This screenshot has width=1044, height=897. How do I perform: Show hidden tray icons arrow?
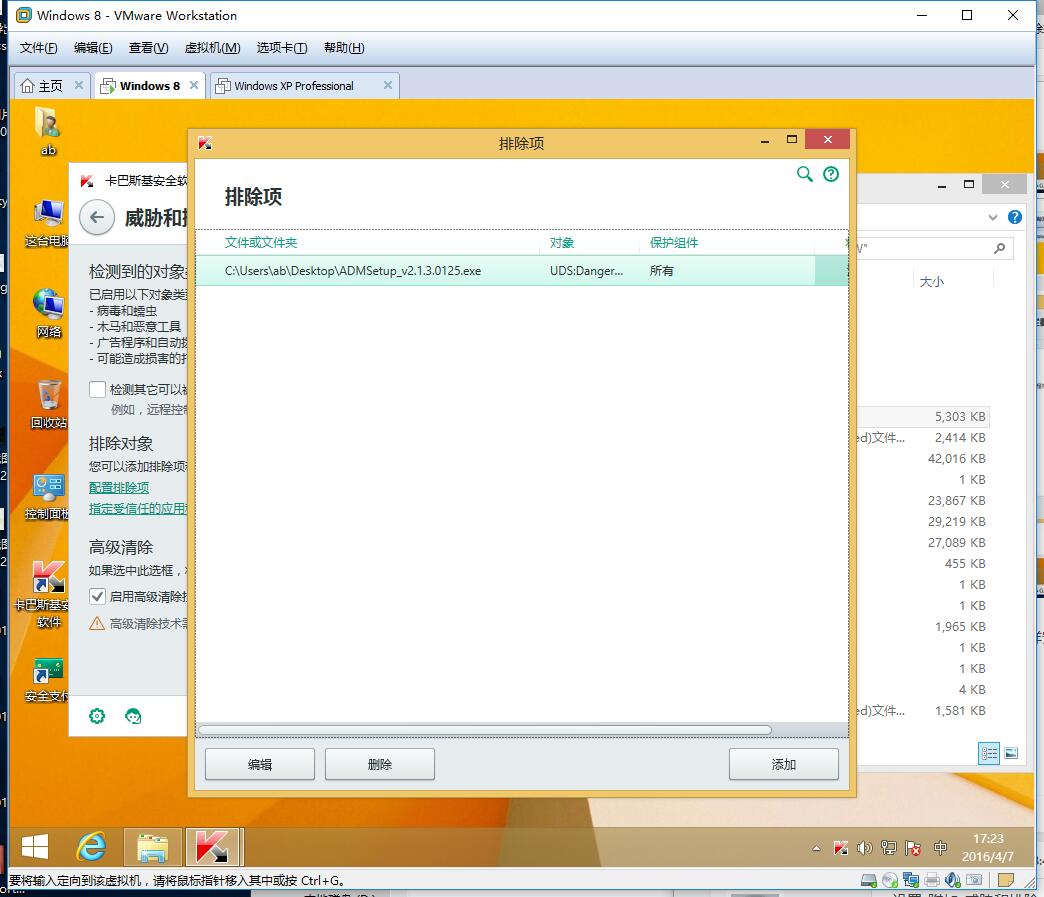coord(816,848)
